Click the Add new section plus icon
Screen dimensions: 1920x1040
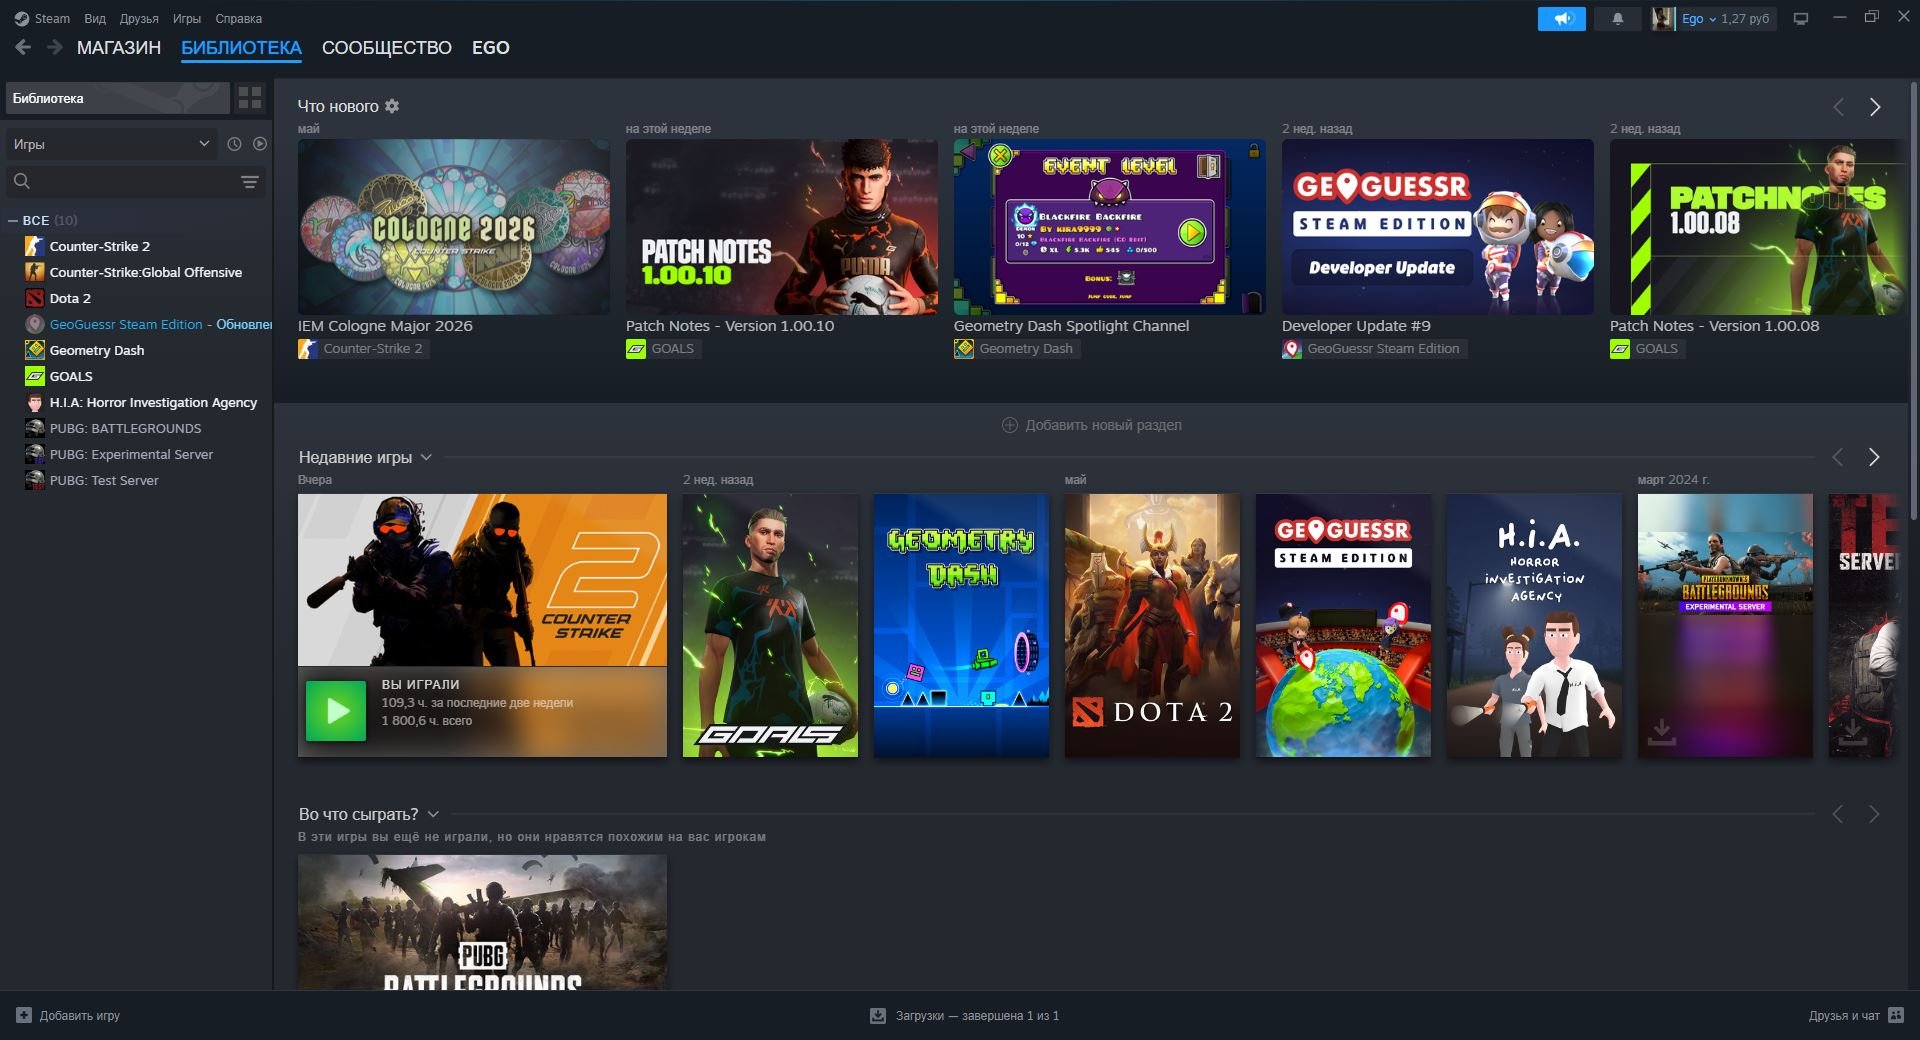click(x=1010, y=425)
